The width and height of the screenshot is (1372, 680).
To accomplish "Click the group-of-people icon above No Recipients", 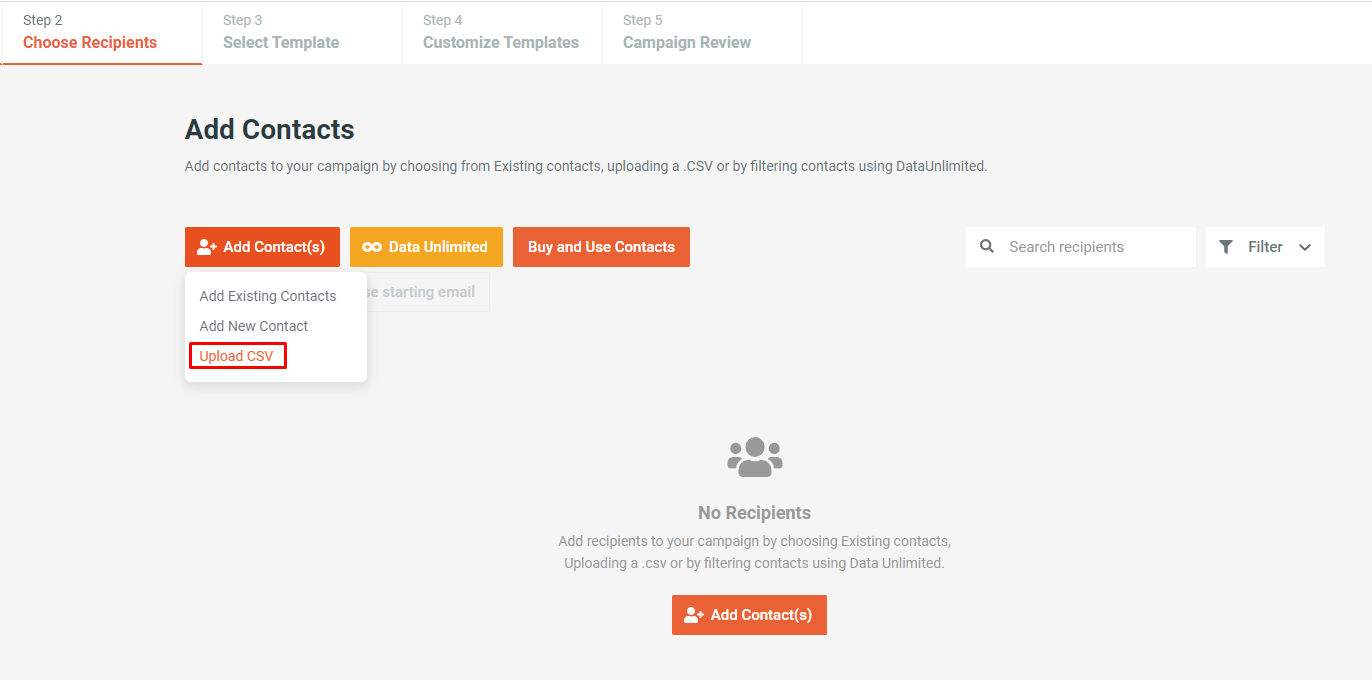I will pyautogui.click(x=754, y=456).
